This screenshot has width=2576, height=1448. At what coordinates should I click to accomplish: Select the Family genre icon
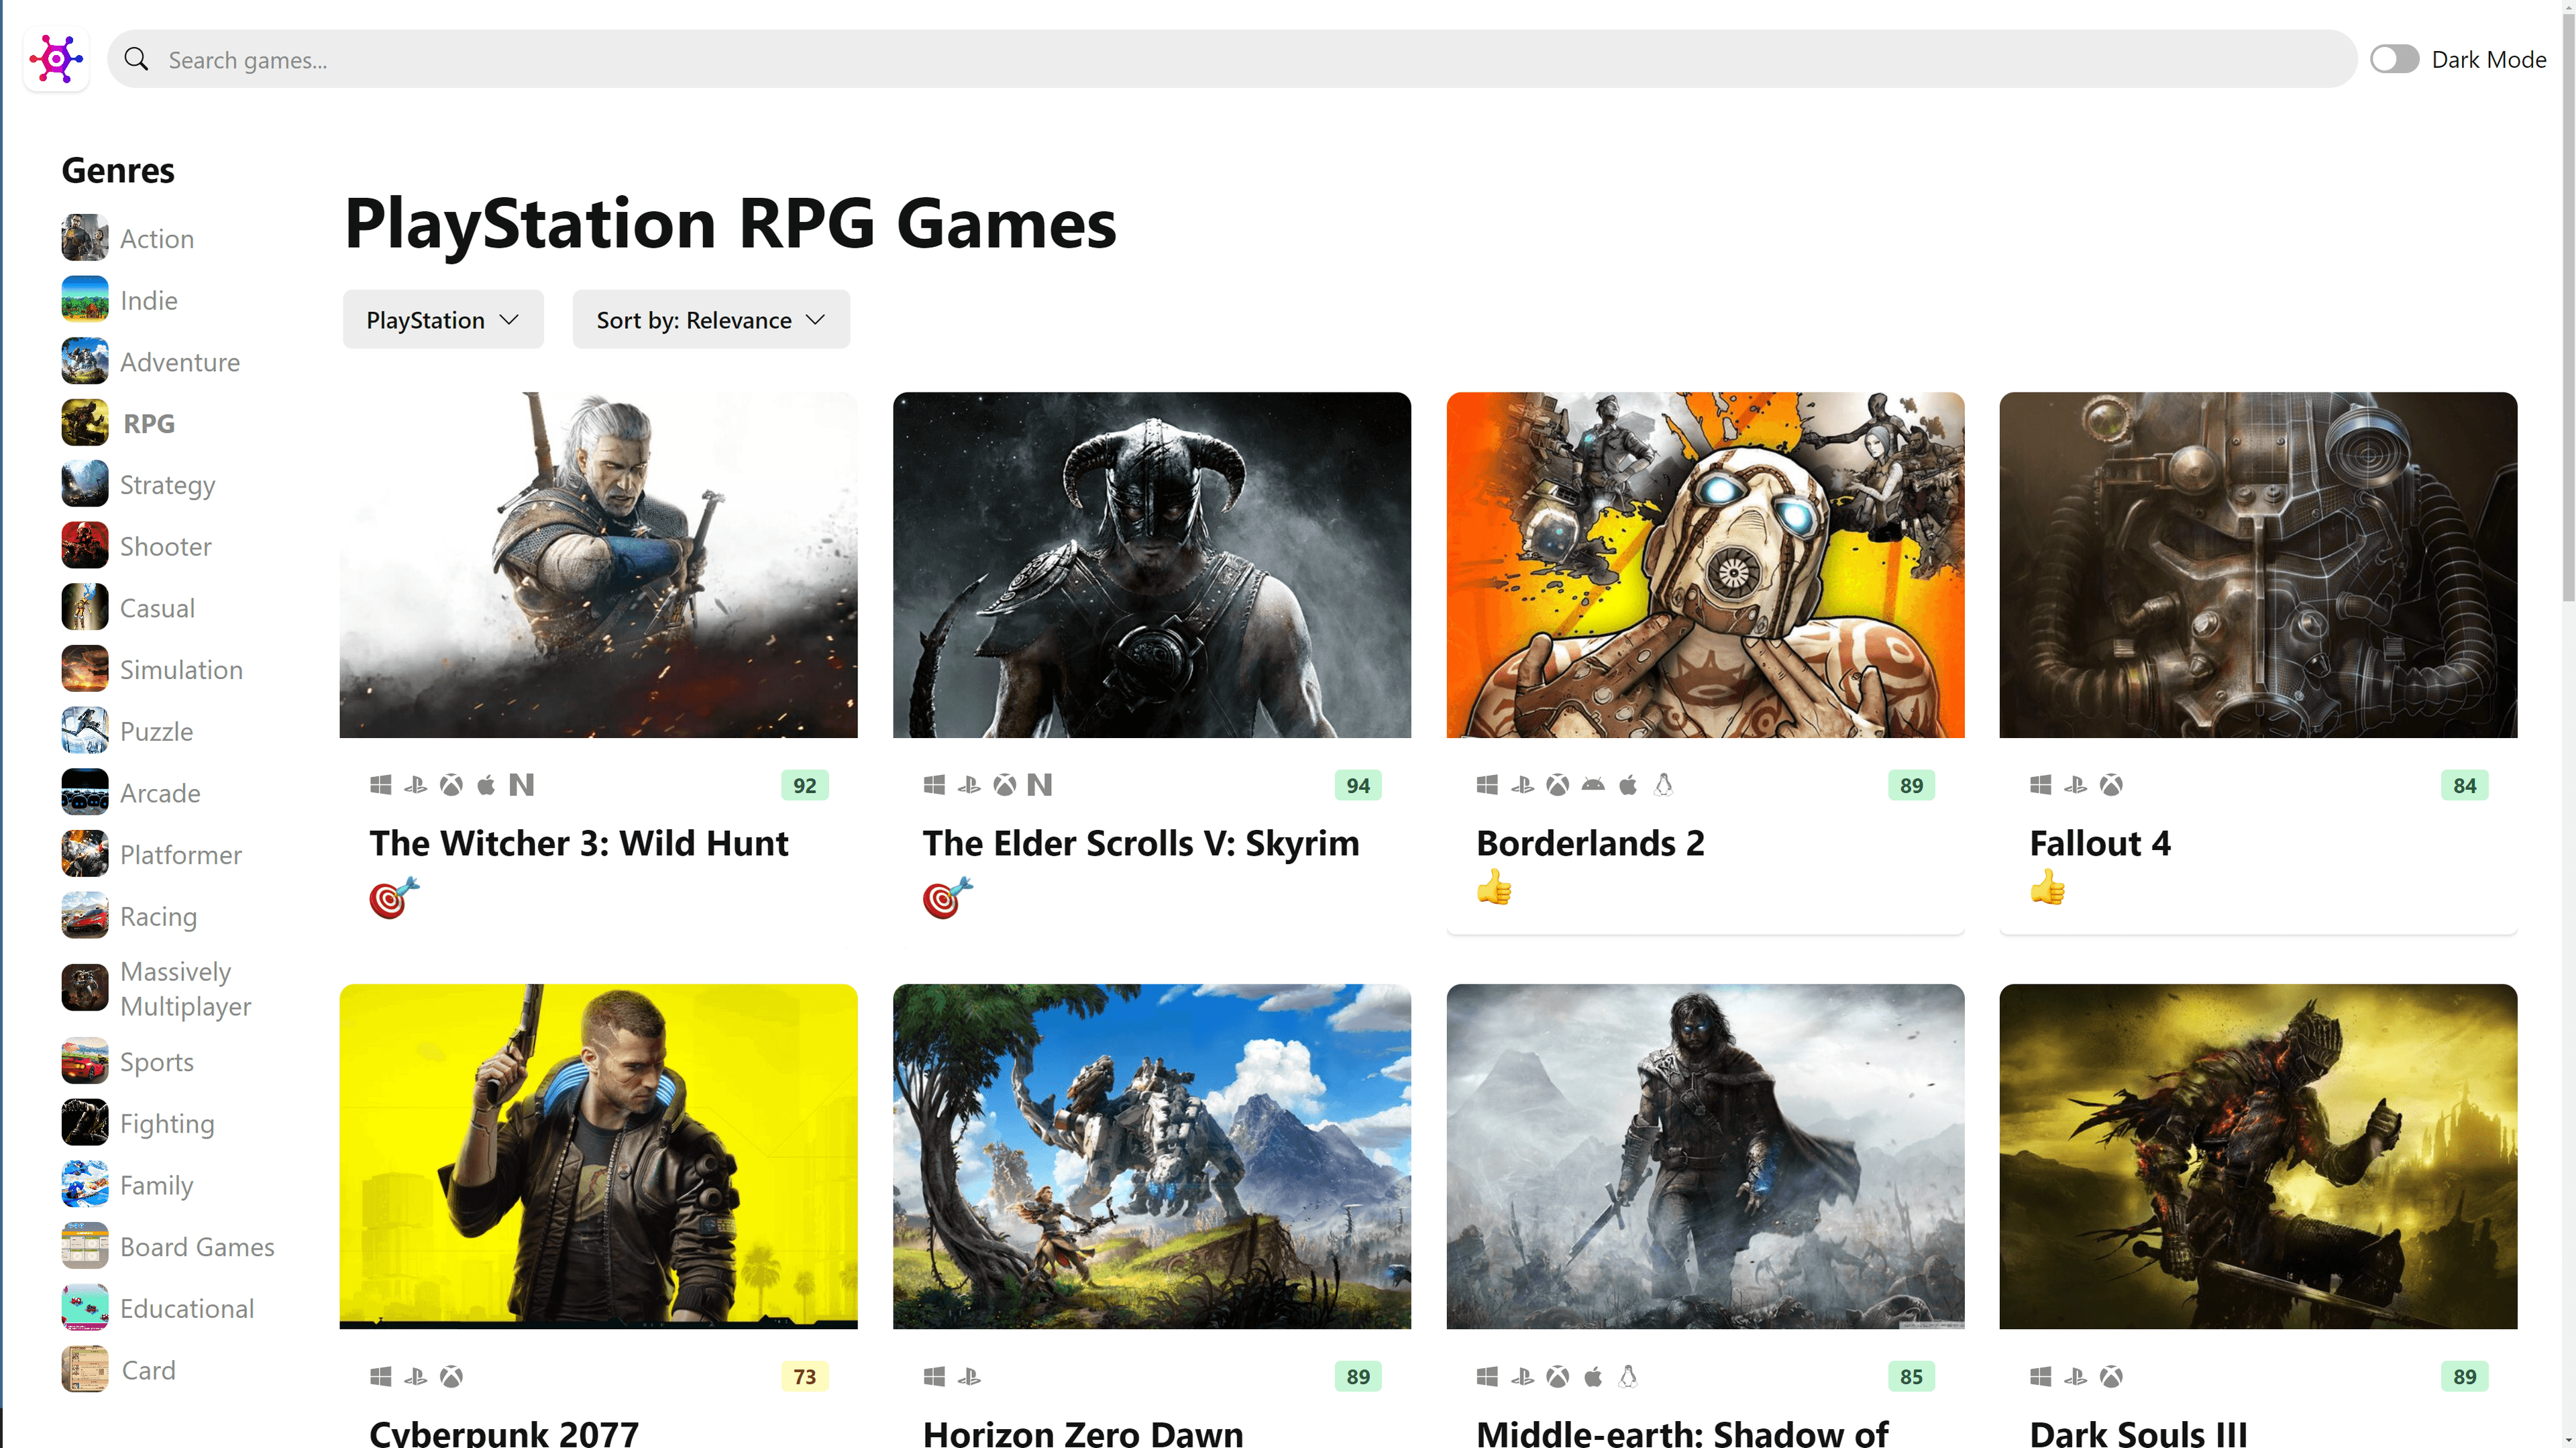click(x=85, y=1185)
